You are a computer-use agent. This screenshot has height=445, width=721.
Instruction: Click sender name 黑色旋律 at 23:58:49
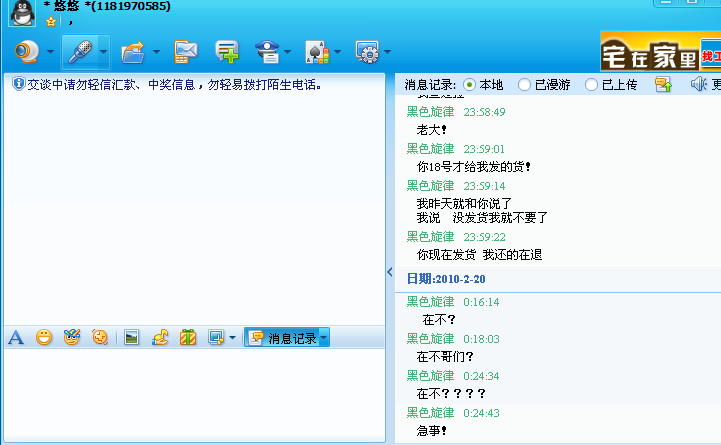coord(430,112)
